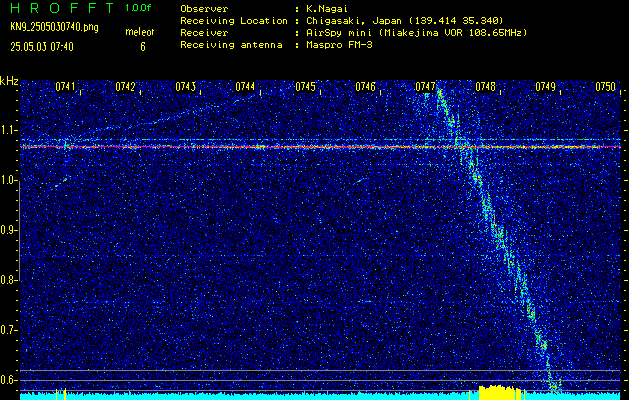Click the Maspro FM-3 antenna text
Image resolution: width=629 pixels, height=400 pixels.
tap(339, 45)
